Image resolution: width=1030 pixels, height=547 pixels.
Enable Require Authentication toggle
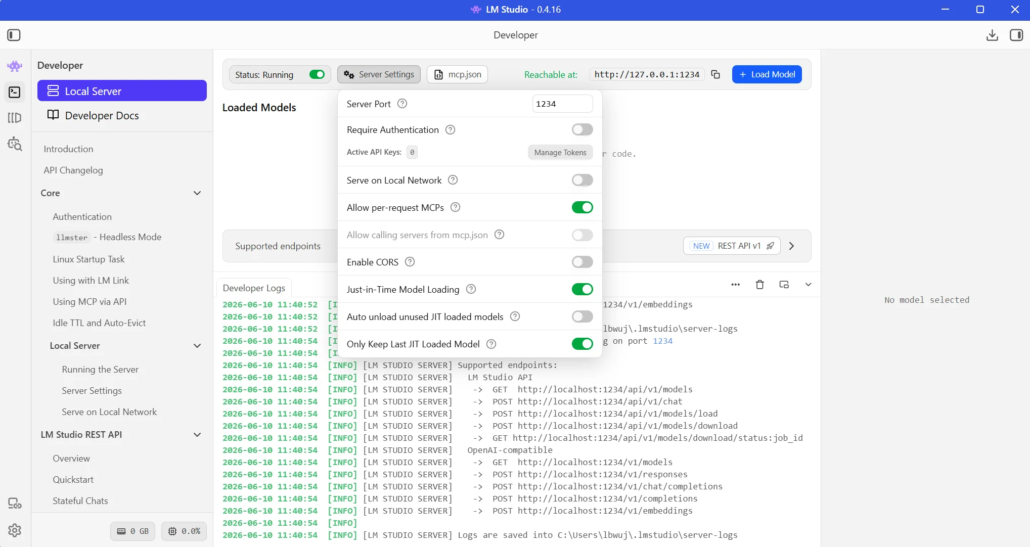[582, 130]
